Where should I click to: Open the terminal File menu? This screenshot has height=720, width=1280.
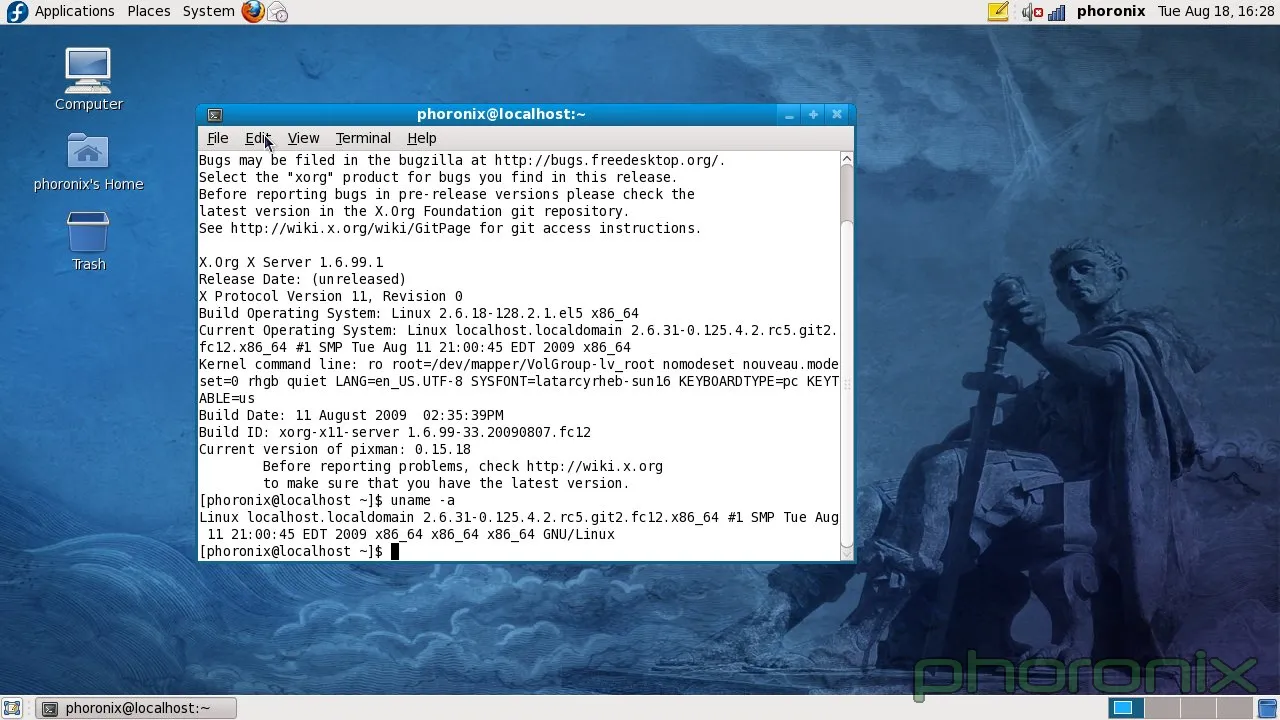point(217,138)
